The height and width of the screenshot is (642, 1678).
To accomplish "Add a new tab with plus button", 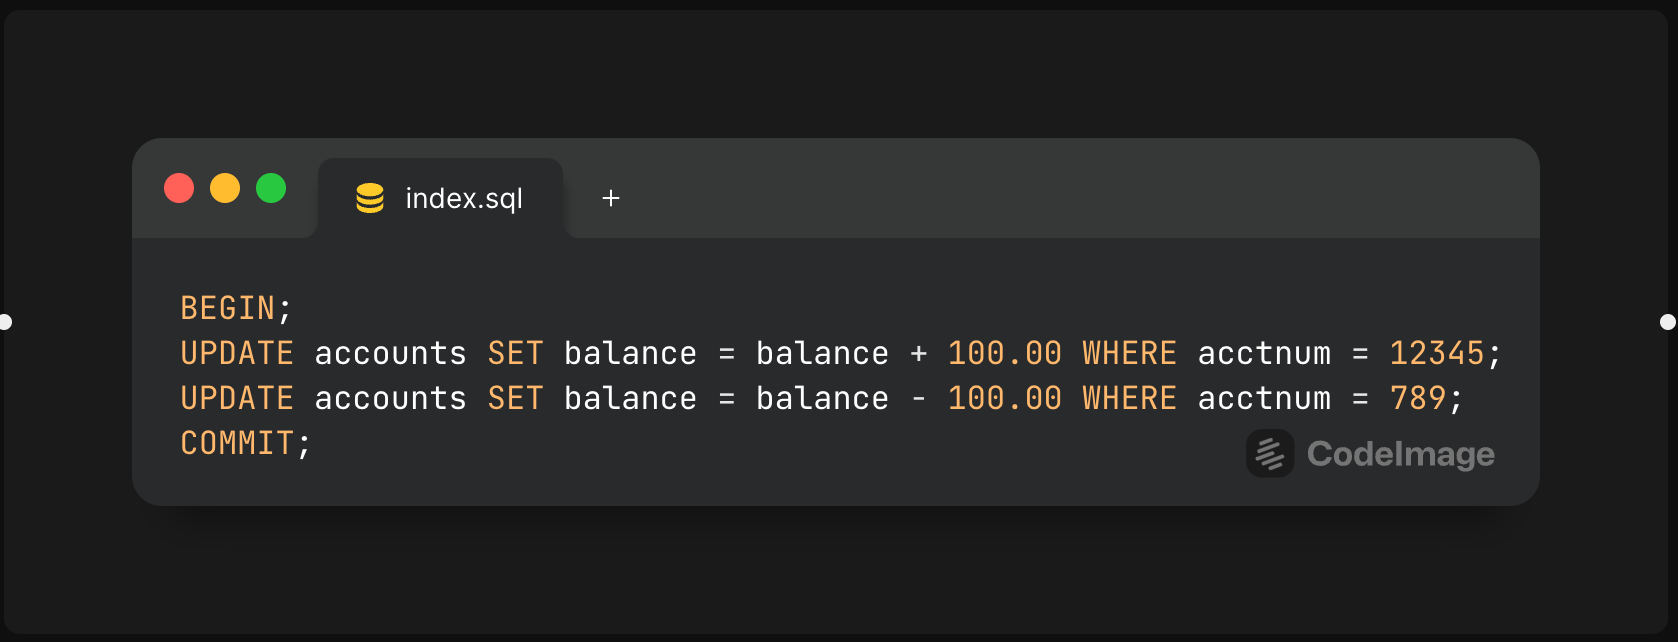I will pos(611,198).
